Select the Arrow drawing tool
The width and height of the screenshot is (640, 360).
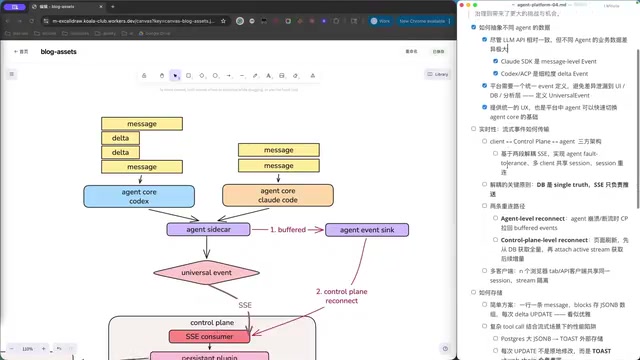pos(229,76)
